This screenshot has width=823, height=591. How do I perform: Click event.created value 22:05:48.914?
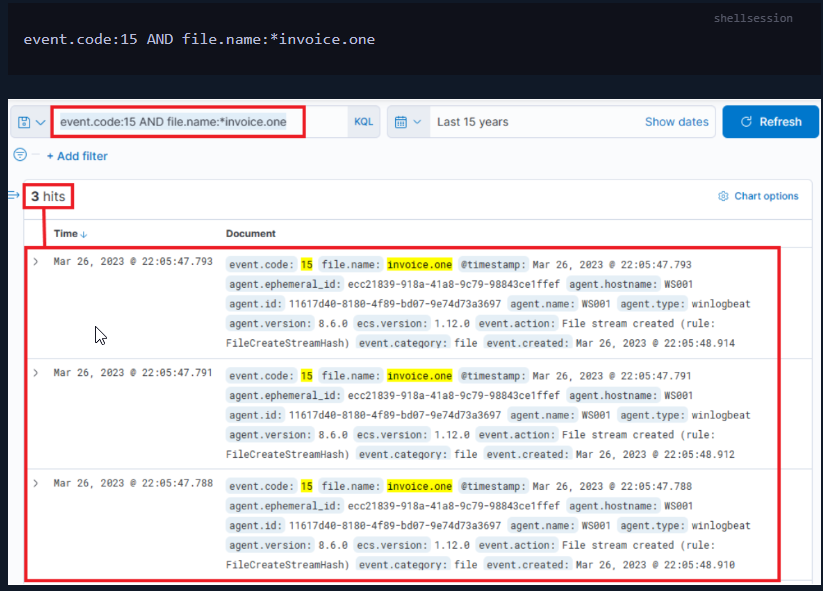pos(655,343)
